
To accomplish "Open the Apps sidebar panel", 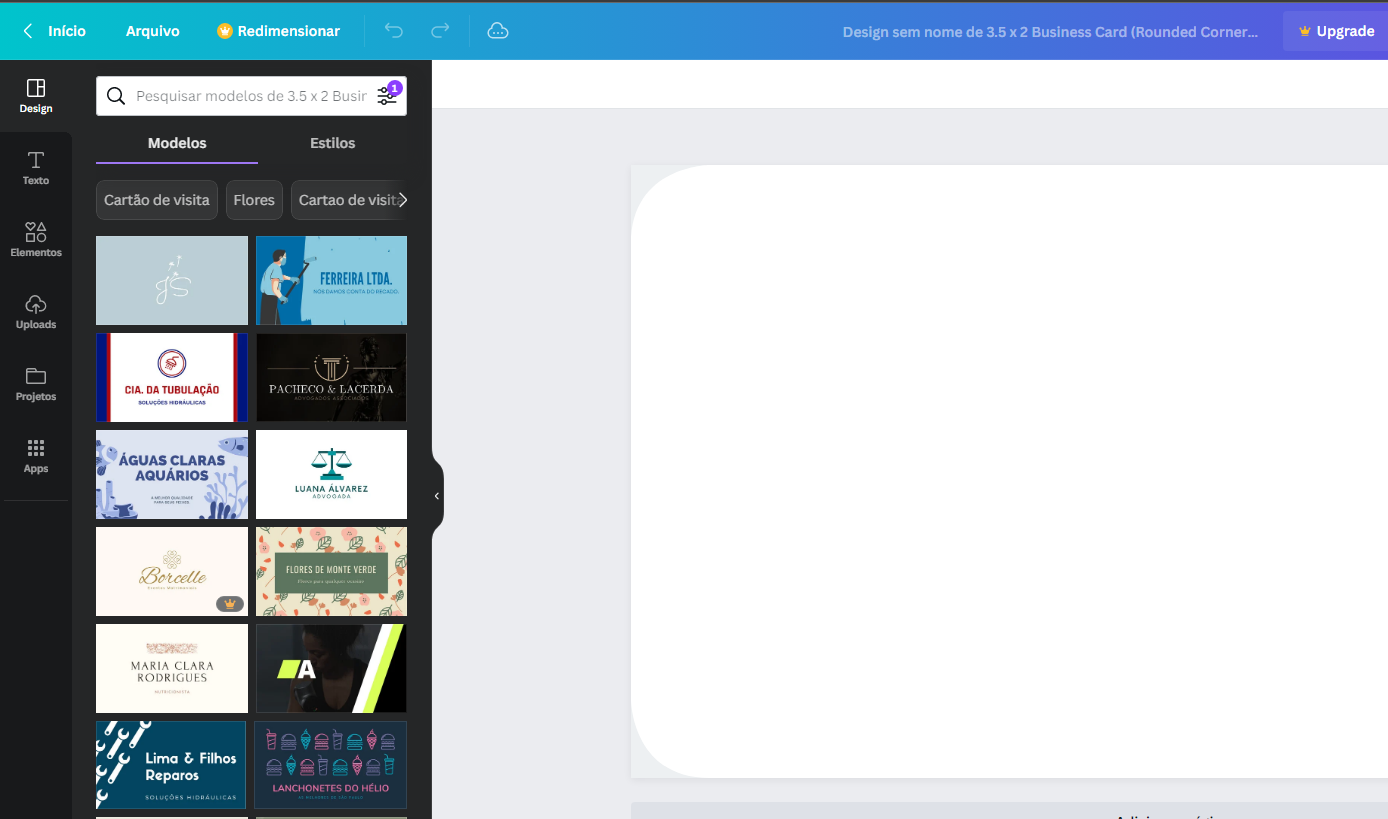I will click(x=36, y=456).
